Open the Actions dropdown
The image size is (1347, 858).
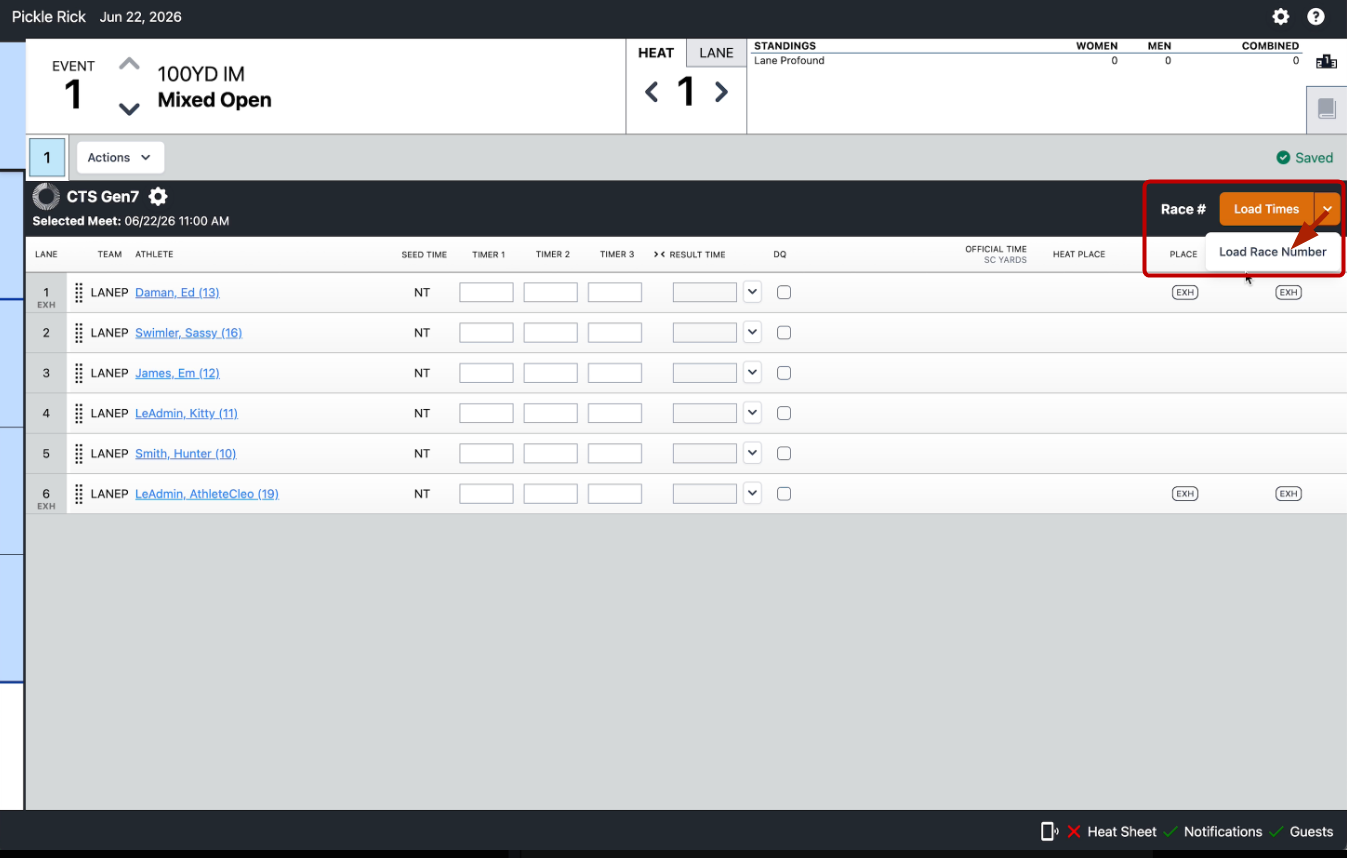(120, 157)
